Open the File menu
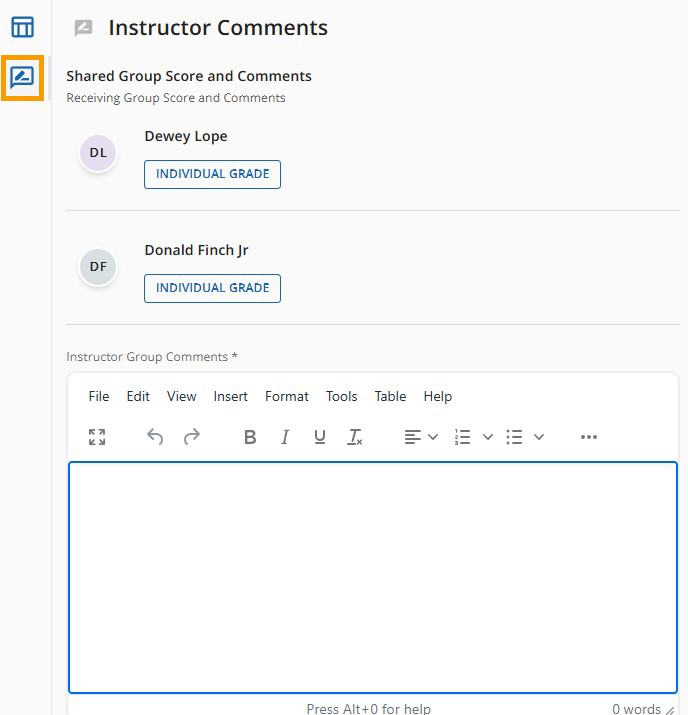Image resolution: width=688 pixels, height=715 pixels. tap(99, 396)
